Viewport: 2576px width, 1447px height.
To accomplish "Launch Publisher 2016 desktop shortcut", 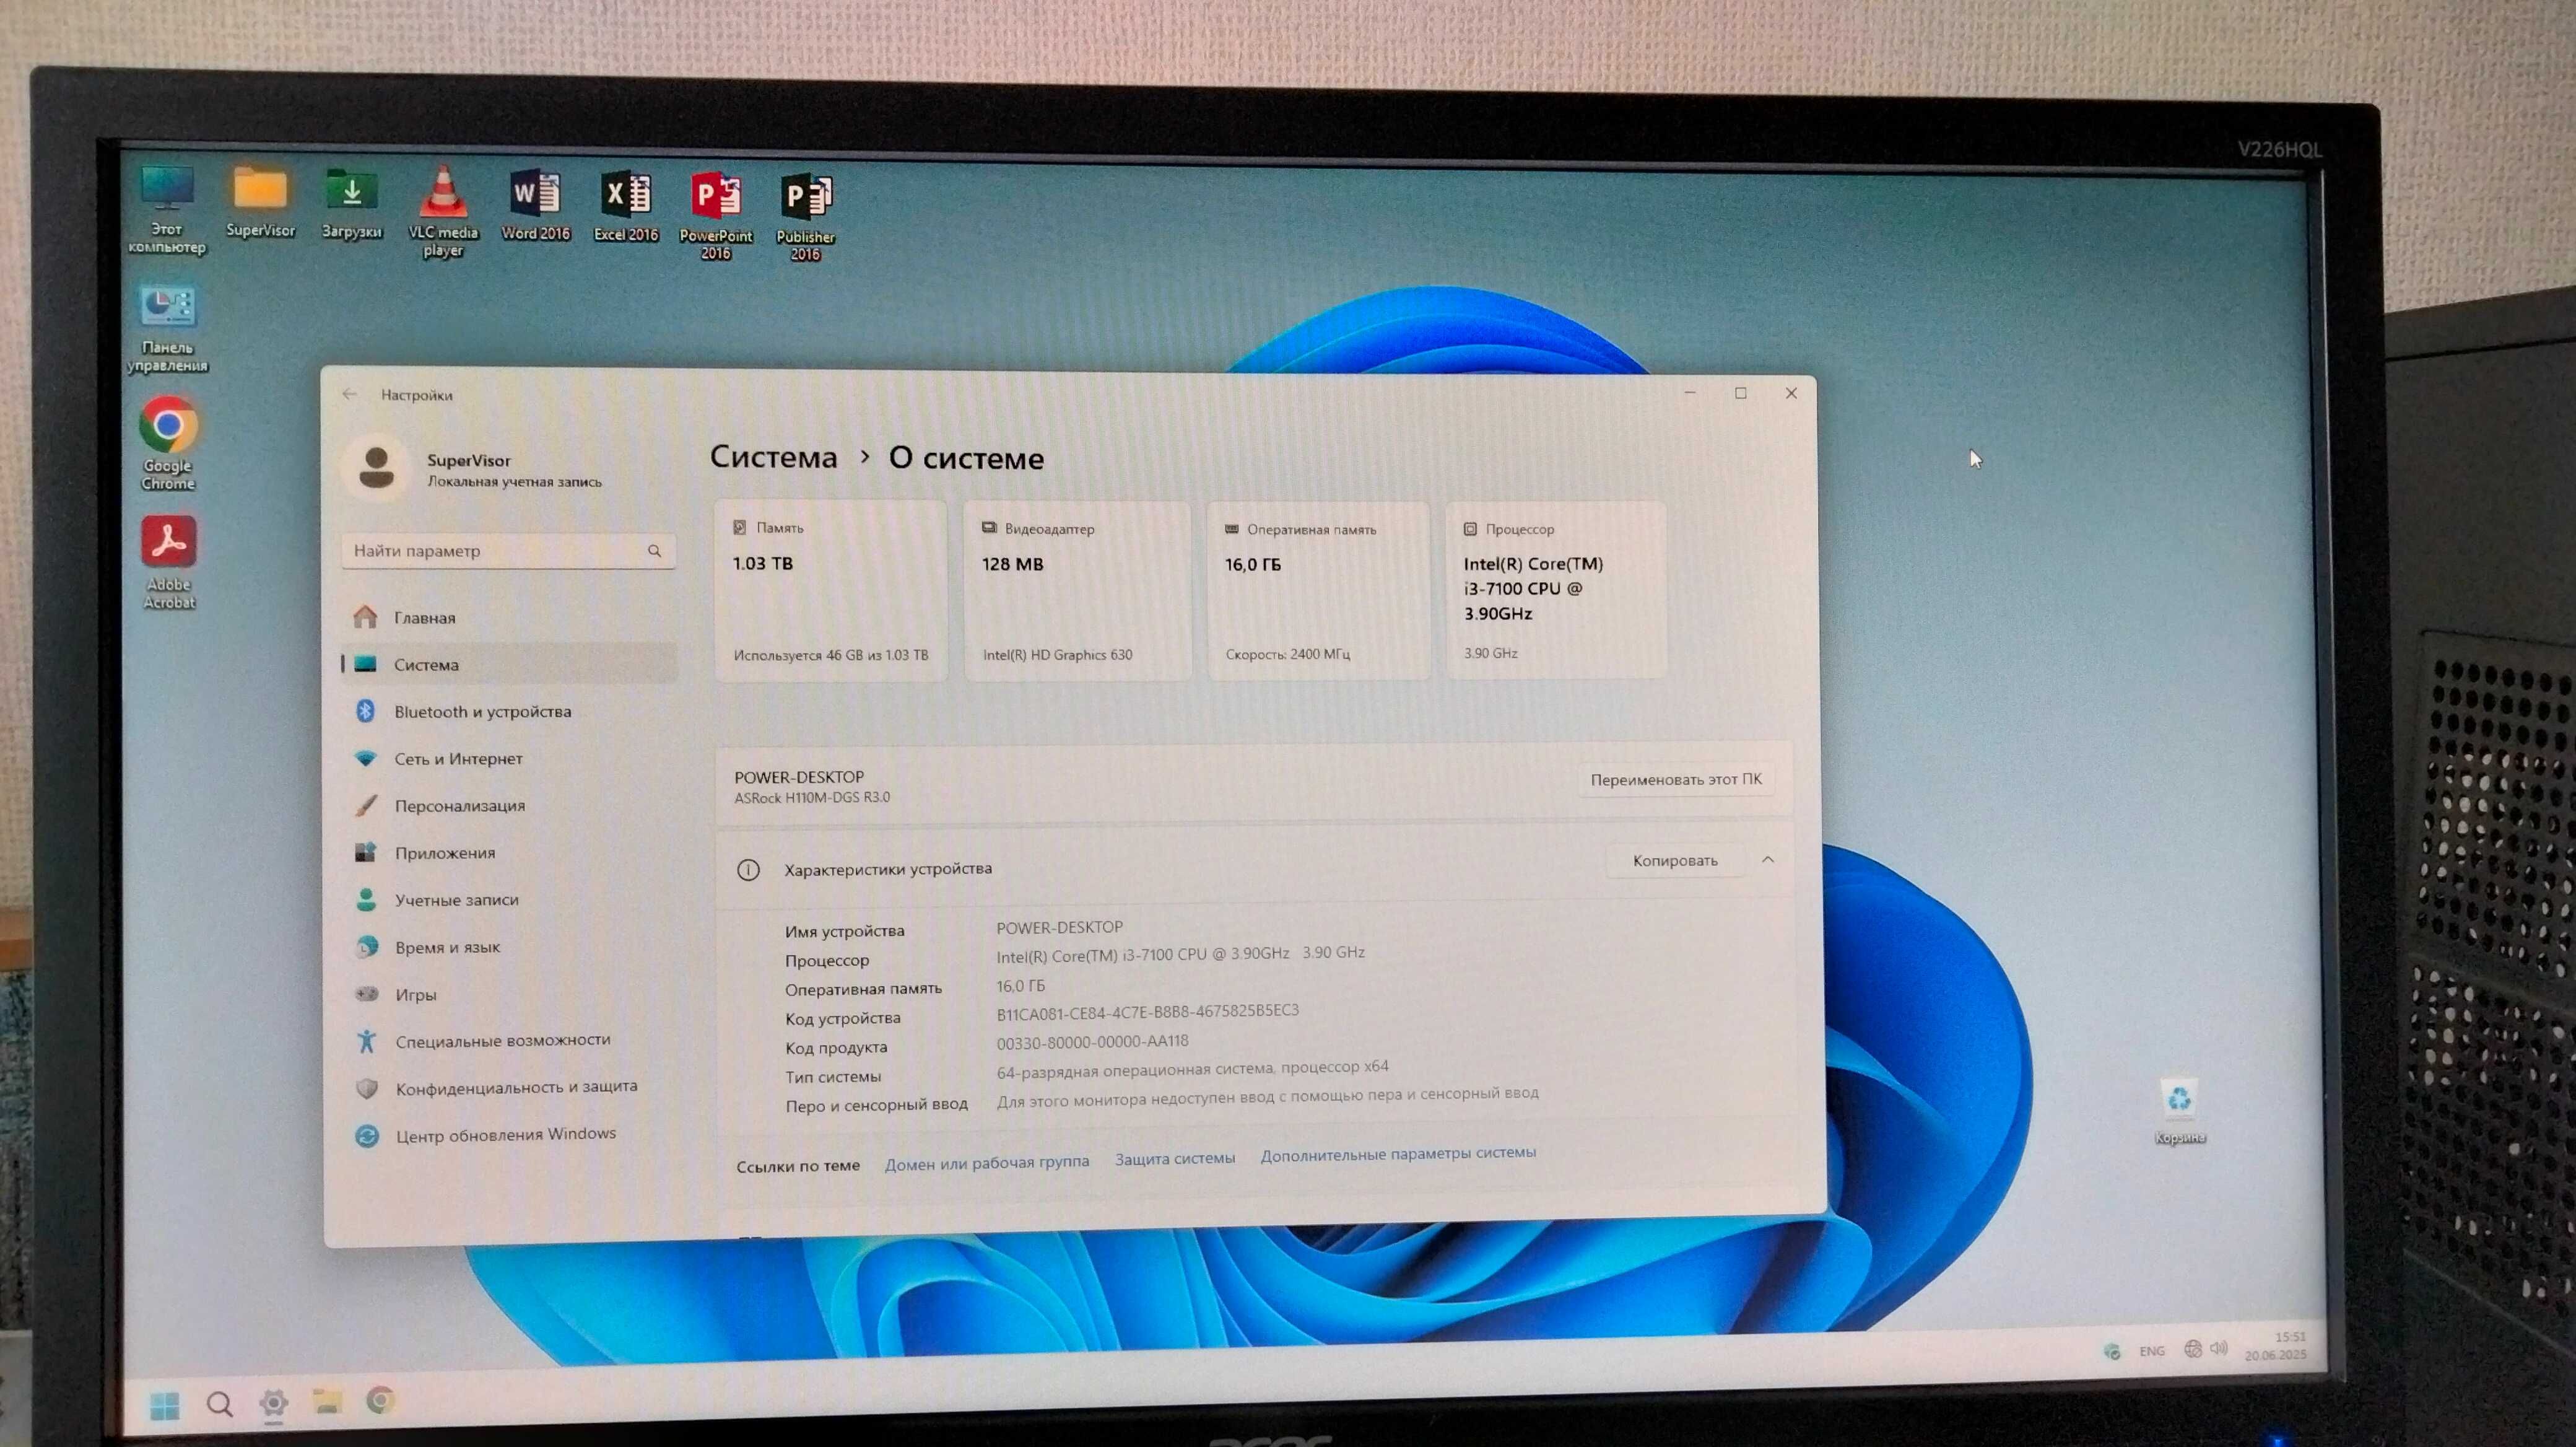I will 806,217.
